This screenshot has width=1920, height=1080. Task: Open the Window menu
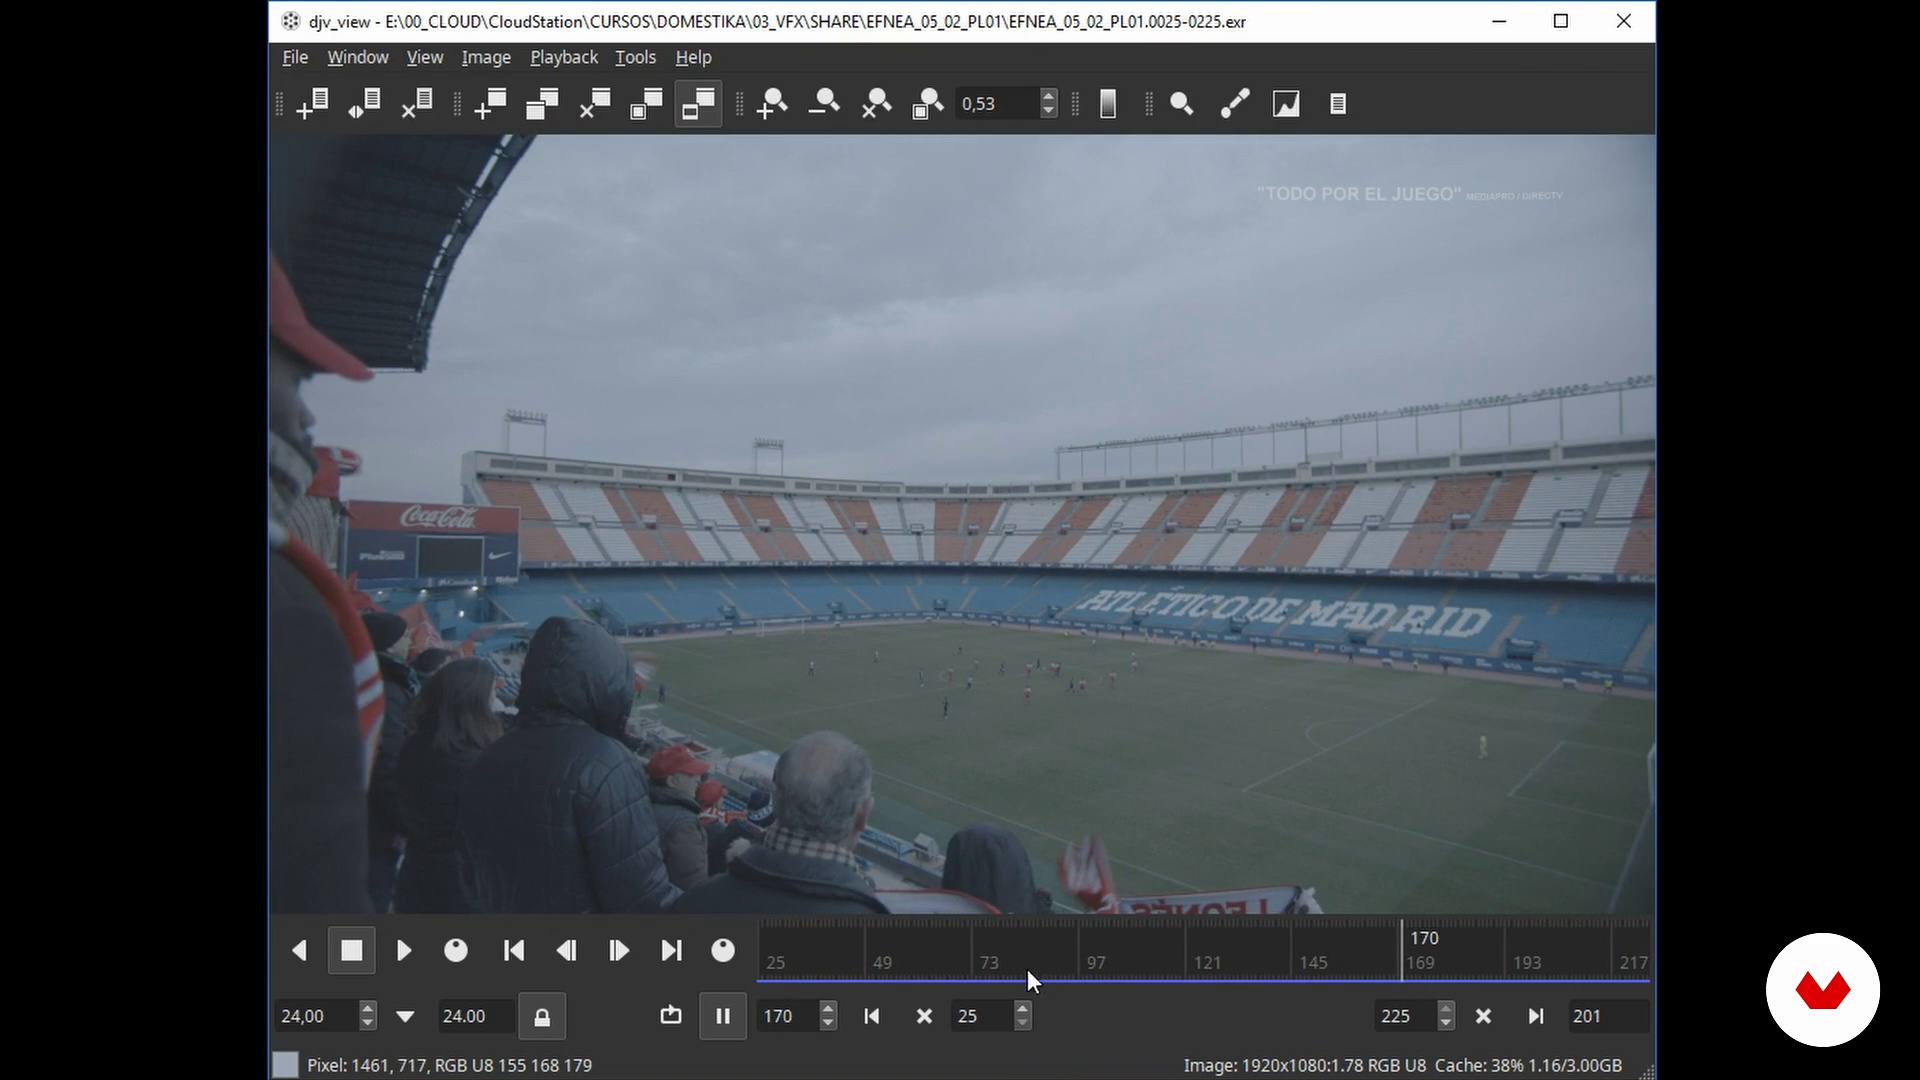click(x=357, y=58)
